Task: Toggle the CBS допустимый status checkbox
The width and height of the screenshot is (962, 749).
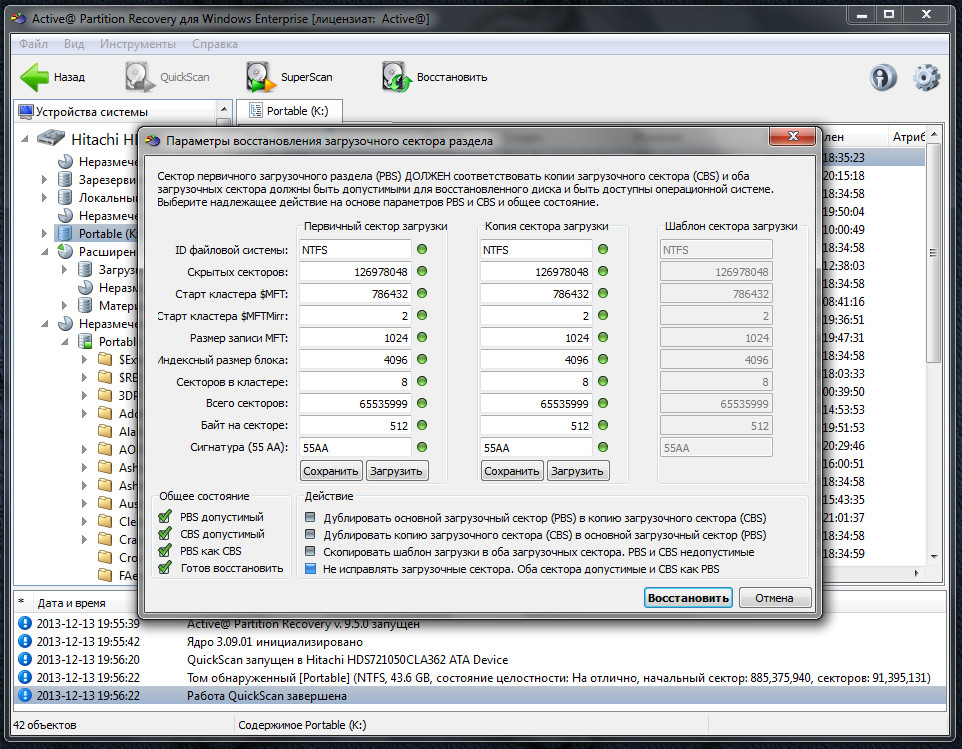Action: pos(165,534)
